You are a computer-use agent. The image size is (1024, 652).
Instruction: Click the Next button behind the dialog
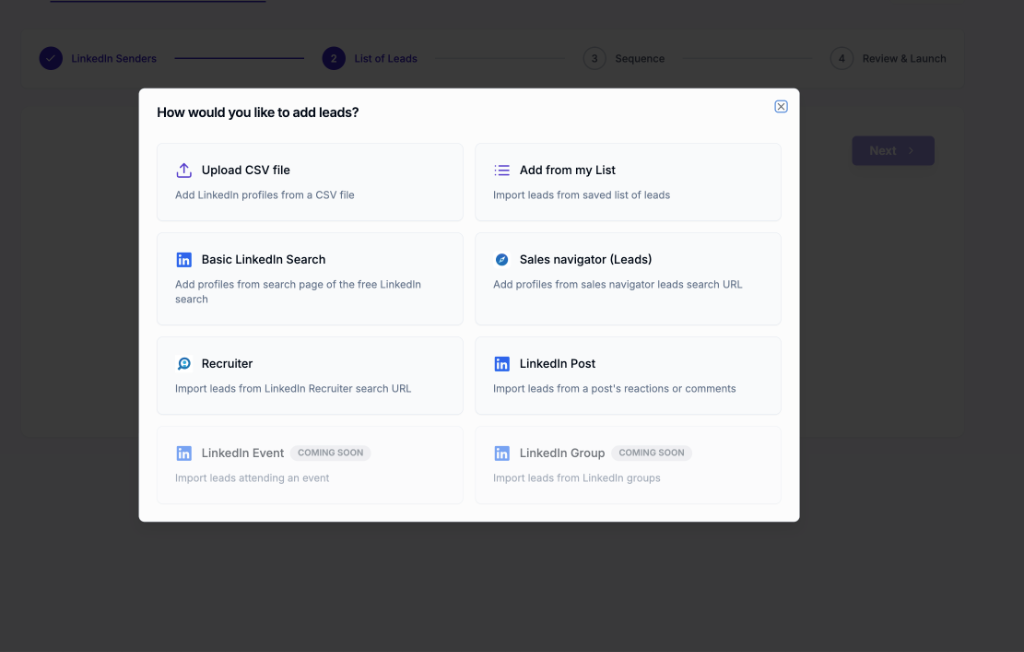(893, 151)
